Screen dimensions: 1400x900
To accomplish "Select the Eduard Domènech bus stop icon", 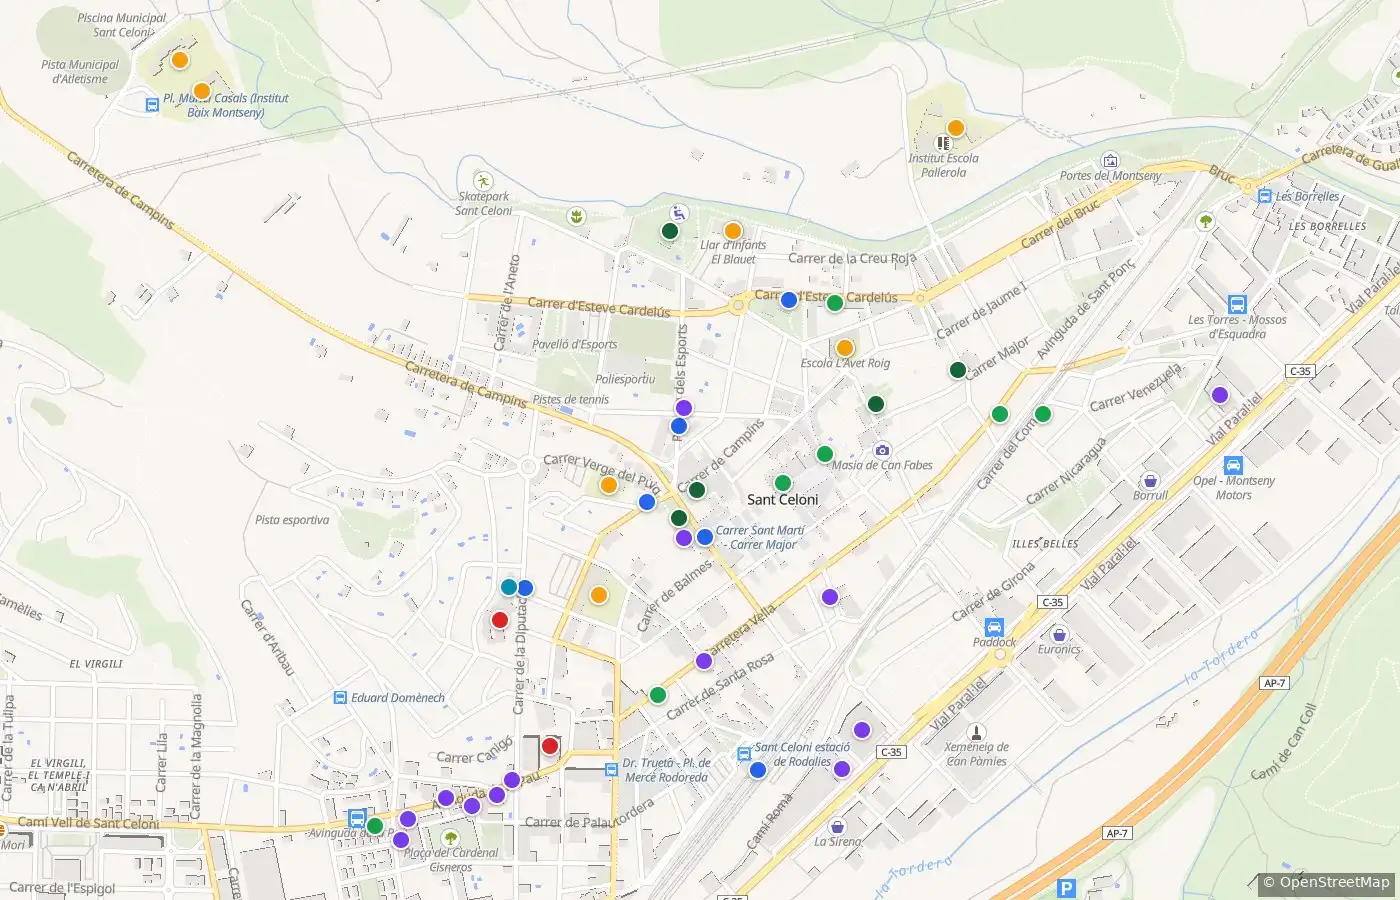I will click(341, 698).
